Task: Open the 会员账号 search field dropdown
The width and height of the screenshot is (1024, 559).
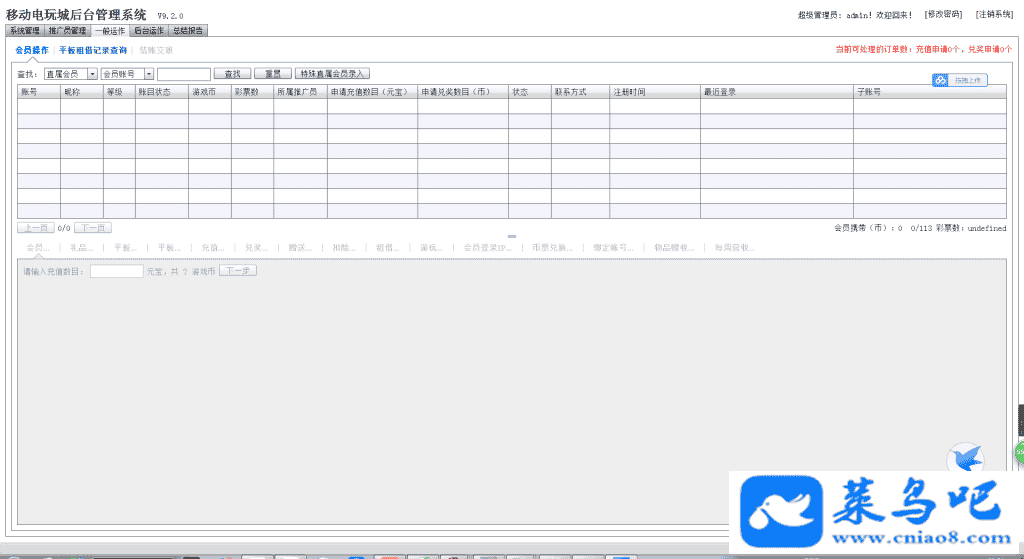Action: (x=127, y=74)
